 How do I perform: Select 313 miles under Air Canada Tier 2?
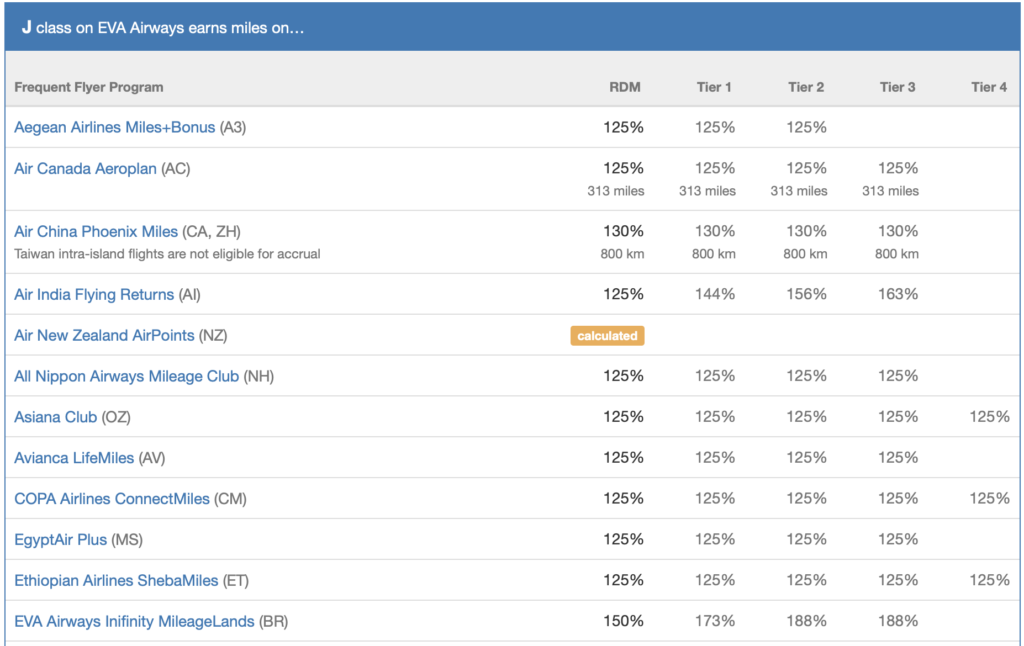[799, 191]
